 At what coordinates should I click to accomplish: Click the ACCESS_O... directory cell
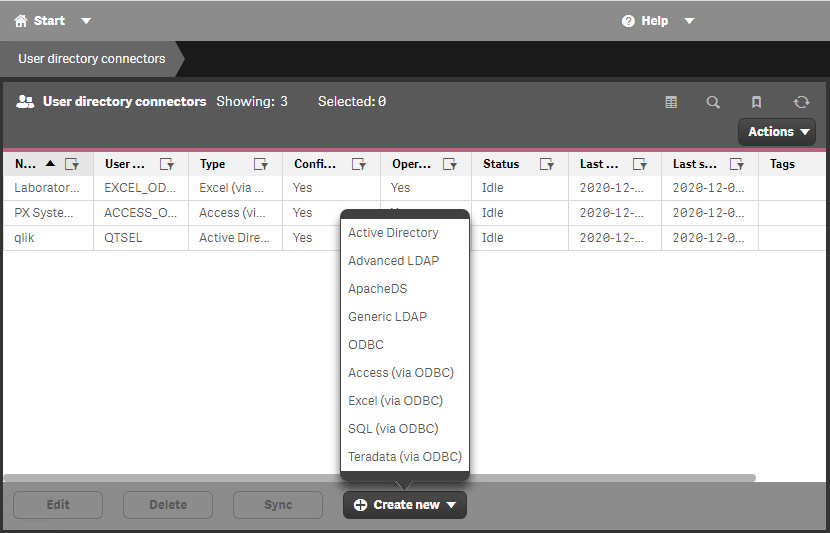coord(140,213)
